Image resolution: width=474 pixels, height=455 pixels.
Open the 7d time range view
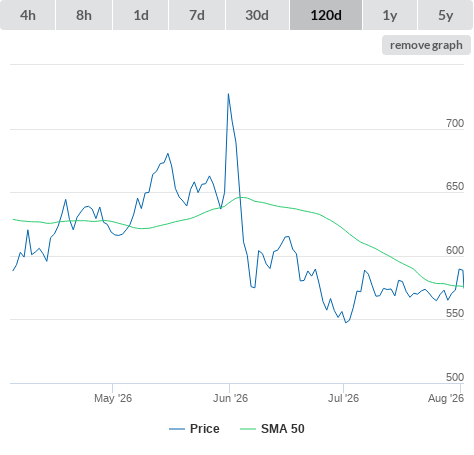[197, 15]
